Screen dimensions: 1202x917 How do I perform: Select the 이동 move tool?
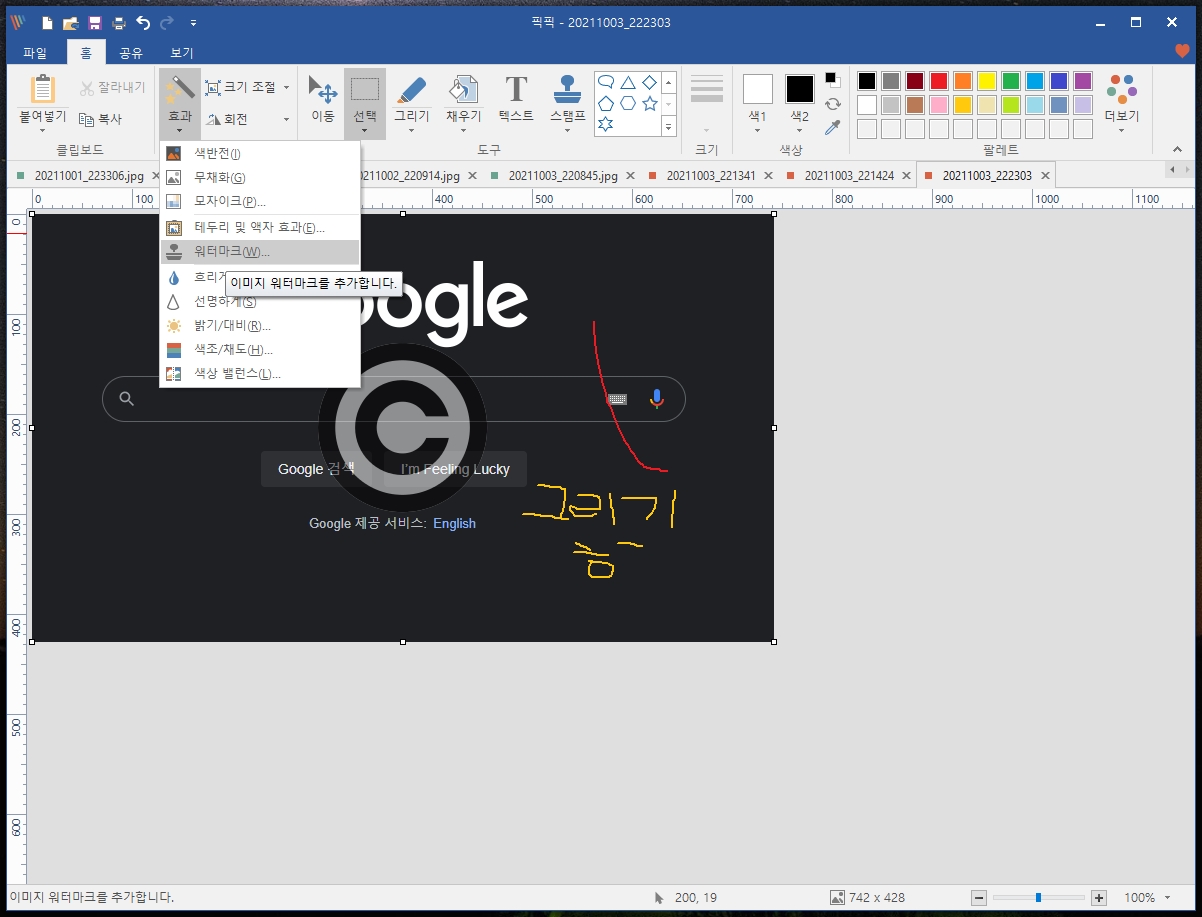pyautogui.click(x=323, y=101)
